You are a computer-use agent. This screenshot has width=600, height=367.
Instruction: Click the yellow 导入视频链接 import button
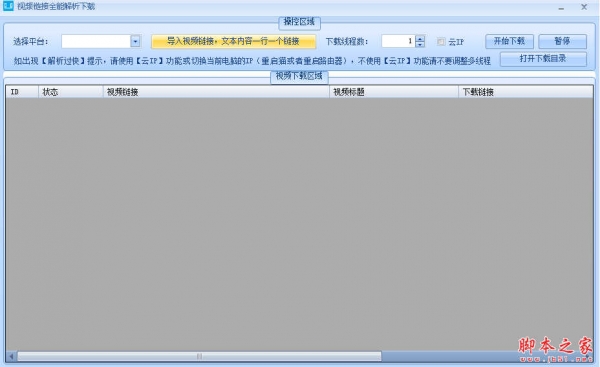(233, 41)
